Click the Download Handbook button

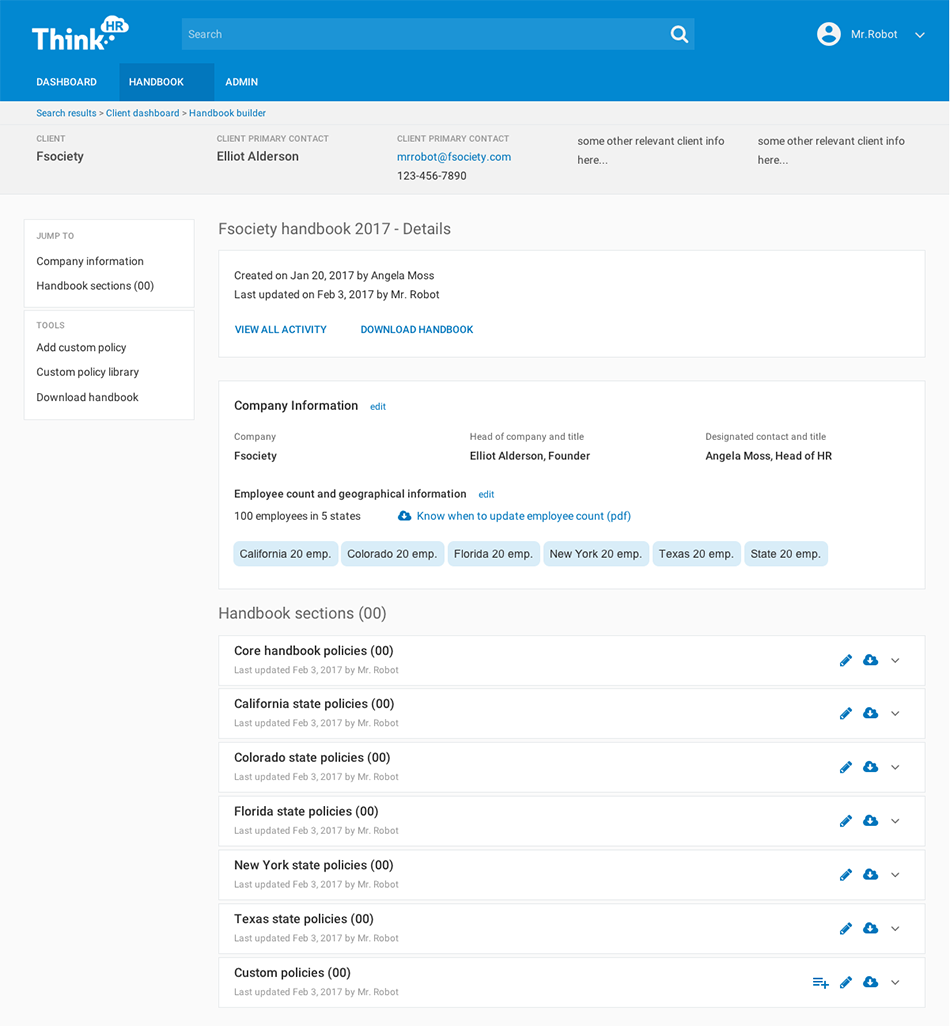(x=417, y=329)
